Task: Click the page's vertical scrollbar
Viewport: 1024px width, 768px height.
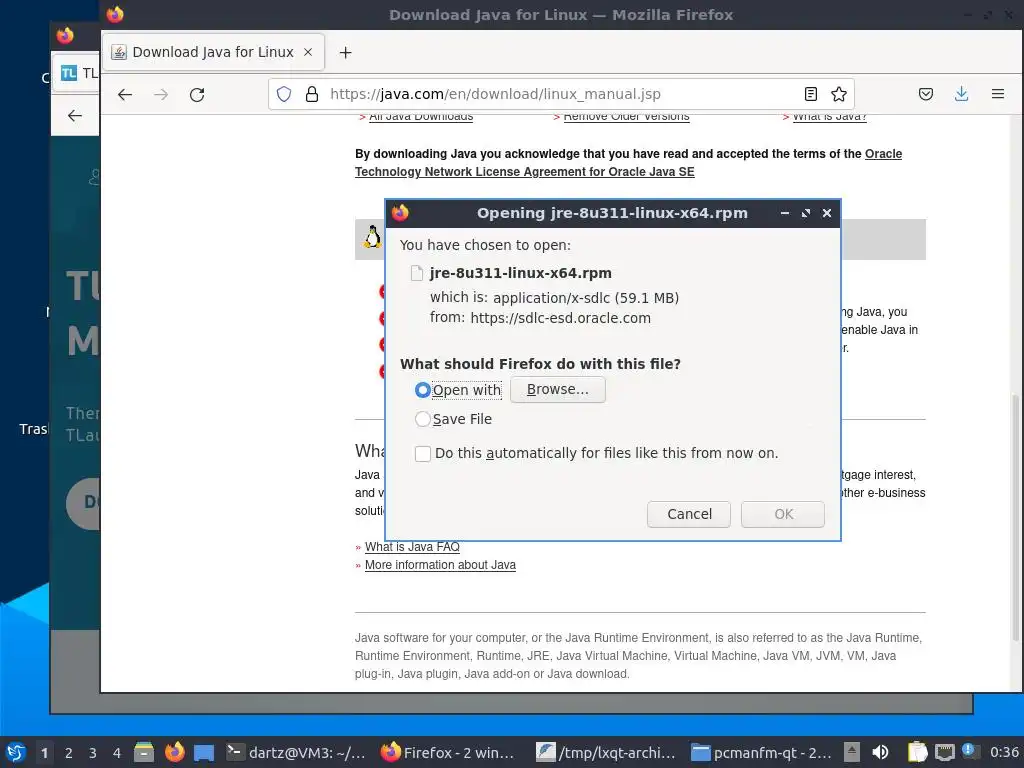Action: click(1015, 516)
